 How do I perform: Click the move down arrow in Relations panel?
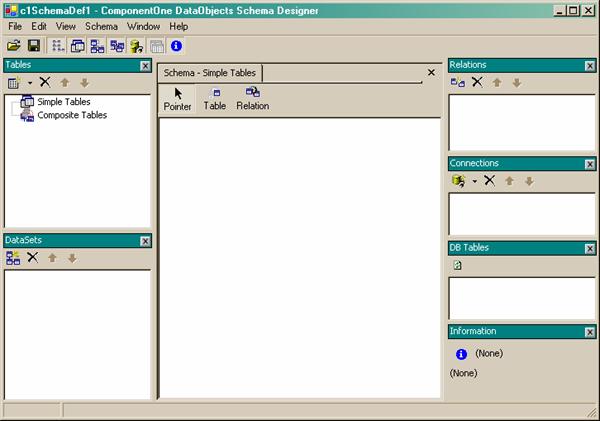coord(517,83)
